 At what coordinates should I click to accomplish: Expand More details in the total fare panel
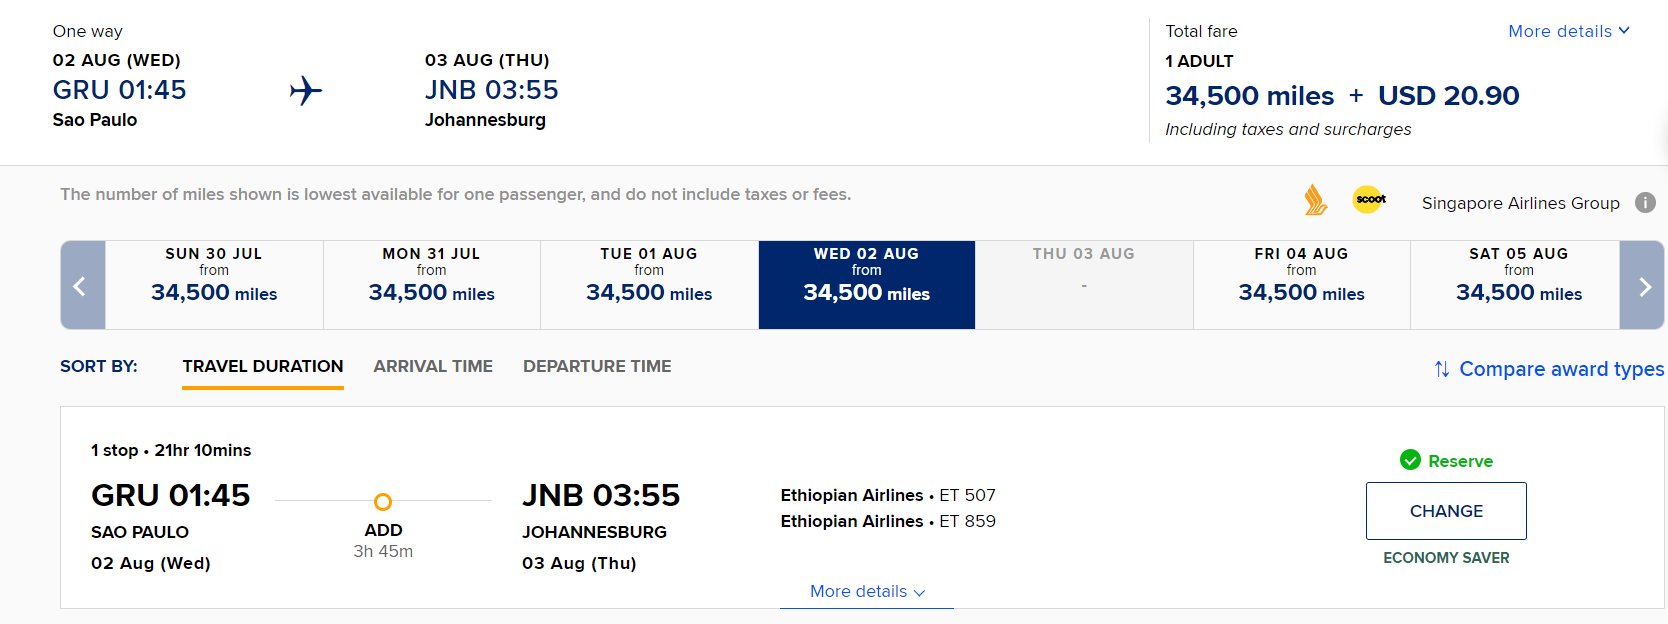(1569, 31)
